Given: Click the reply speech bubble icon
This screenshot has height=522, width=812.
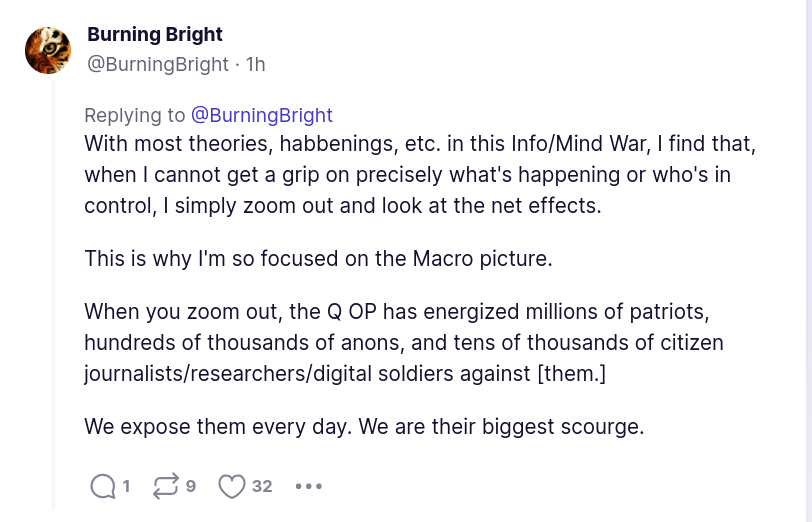Looking at the screenshot, I should [102, 486].
